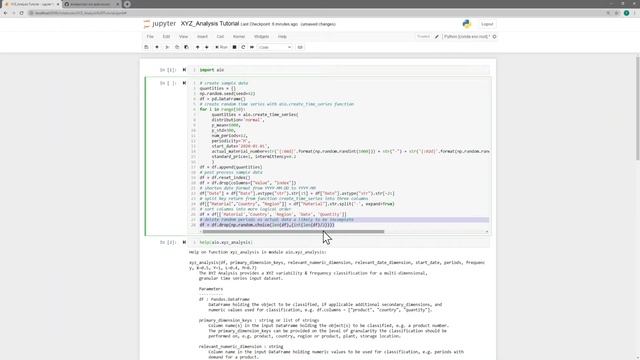Go back in the browser
Viewport: 640px width, 360px height.
click(5, 13)
